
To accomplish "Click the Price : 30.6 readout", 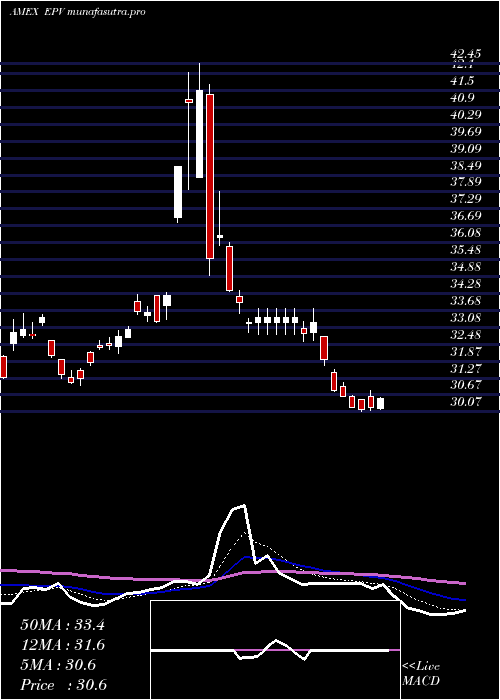I will (63, 685).
